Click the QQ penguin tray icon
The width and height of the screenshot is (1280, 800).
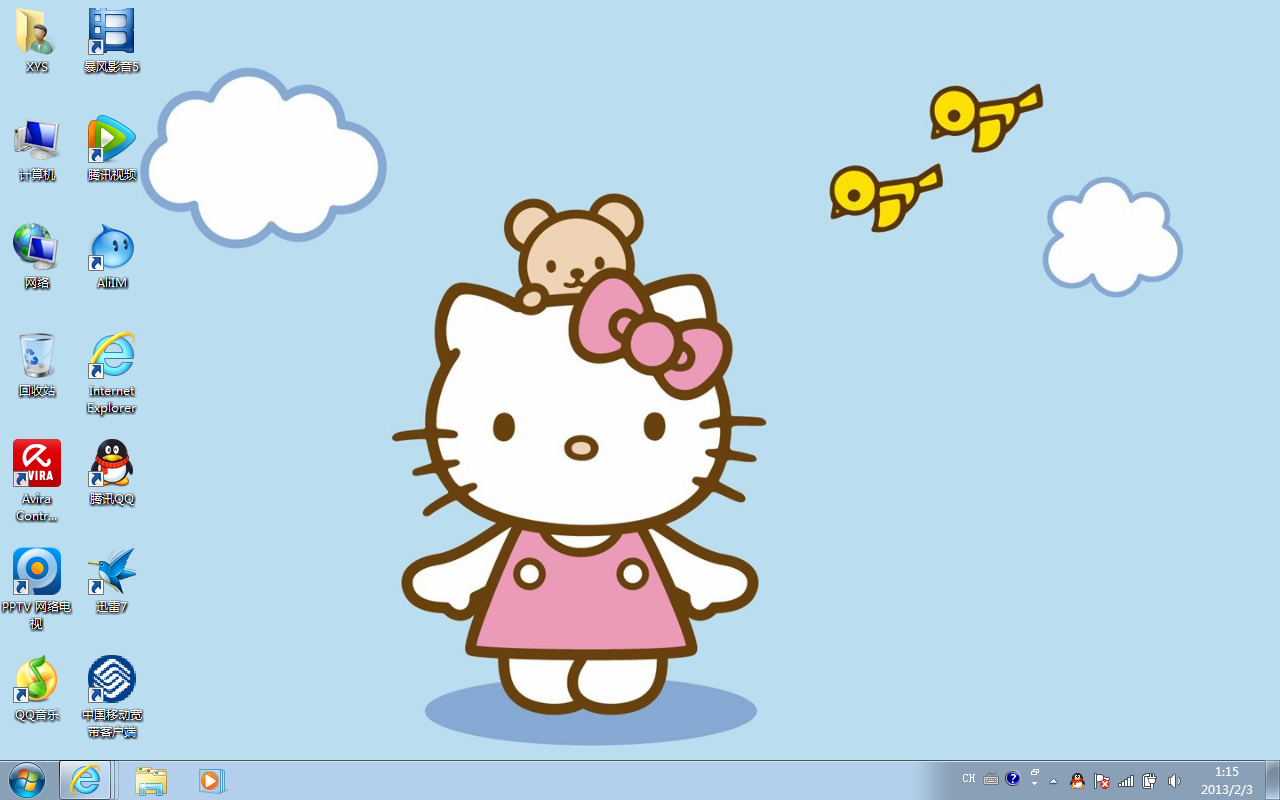click(1077, 780)
